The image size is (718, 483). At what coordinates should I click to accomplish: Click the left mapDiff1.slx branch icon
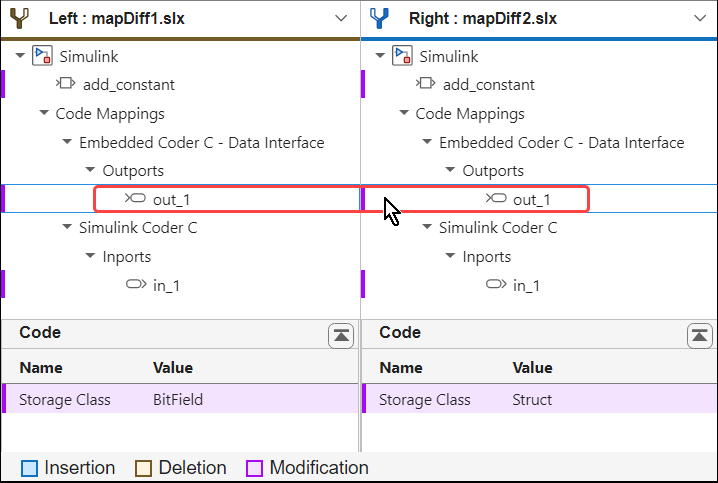pyautogui.click(x=20, y=18)
